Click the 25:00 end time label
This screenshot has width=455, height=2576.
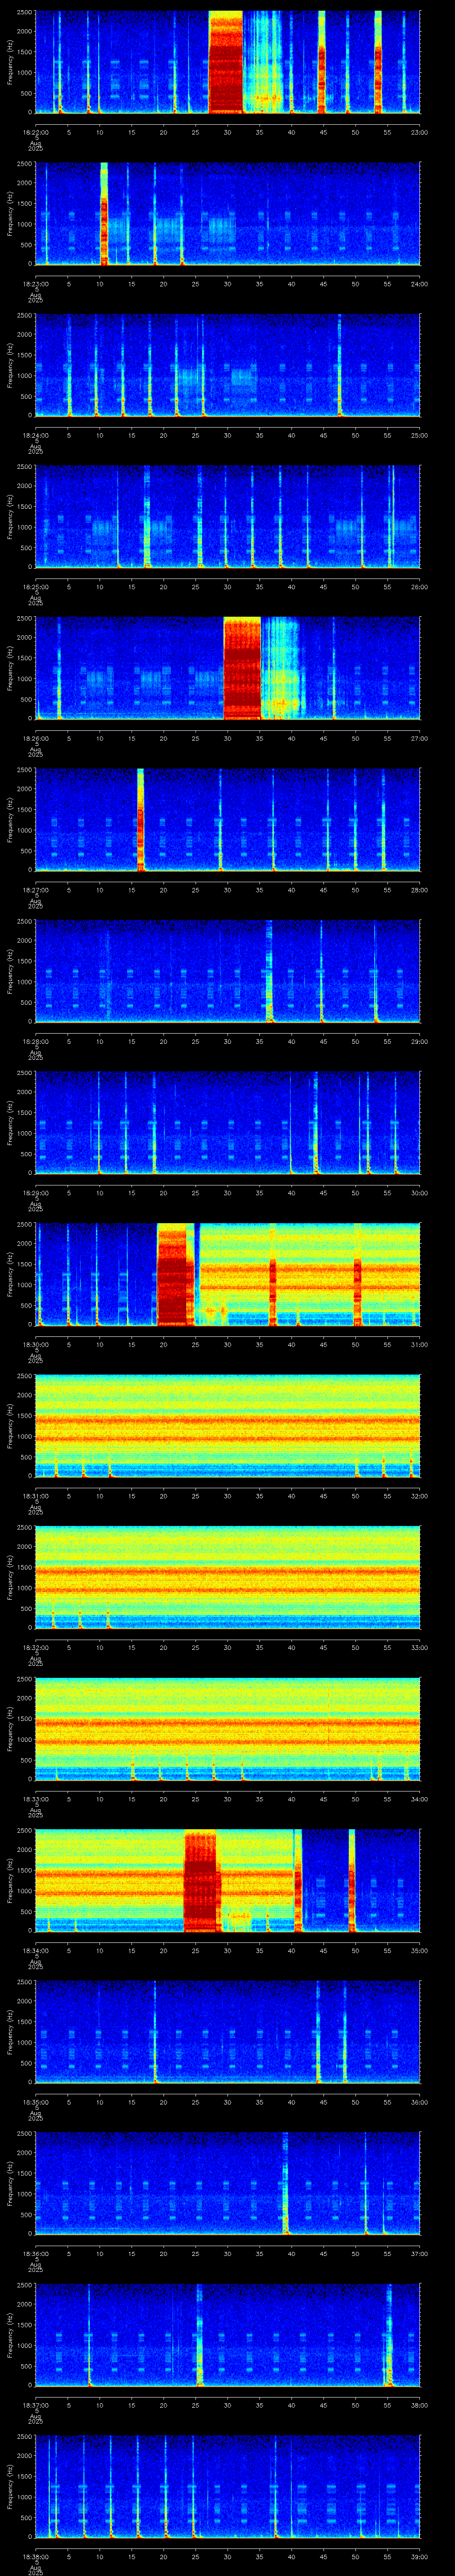[419, 435]
